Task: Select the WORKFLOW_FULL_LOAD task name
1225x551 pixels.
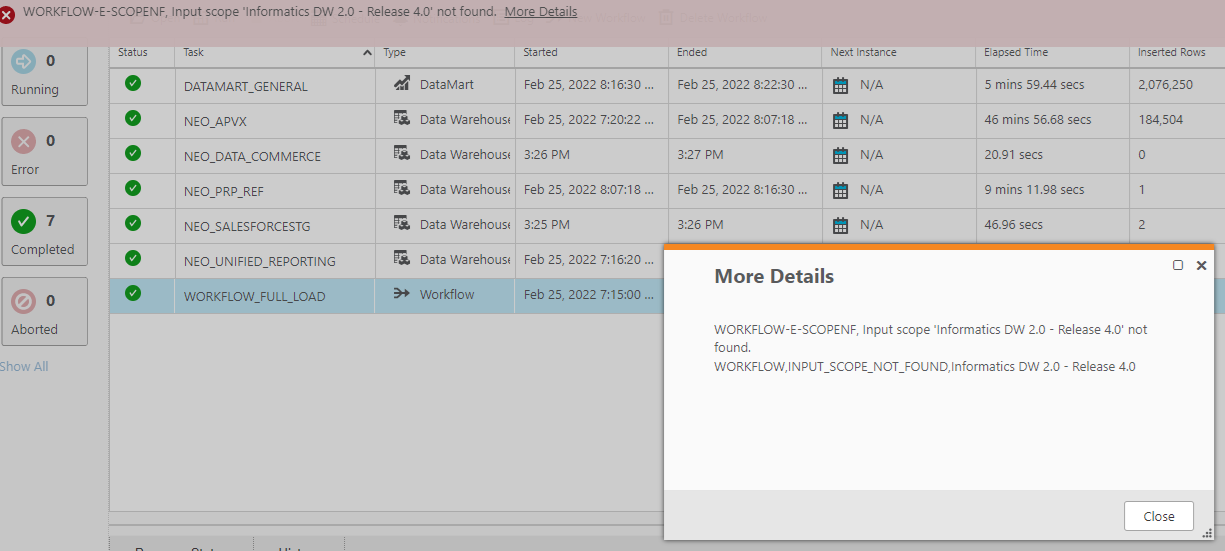Action: coord(255,297)
